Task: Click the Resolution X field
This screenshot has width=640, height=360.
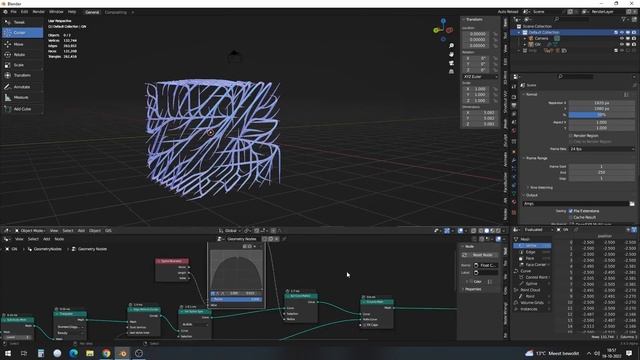Action: [602, 103]
